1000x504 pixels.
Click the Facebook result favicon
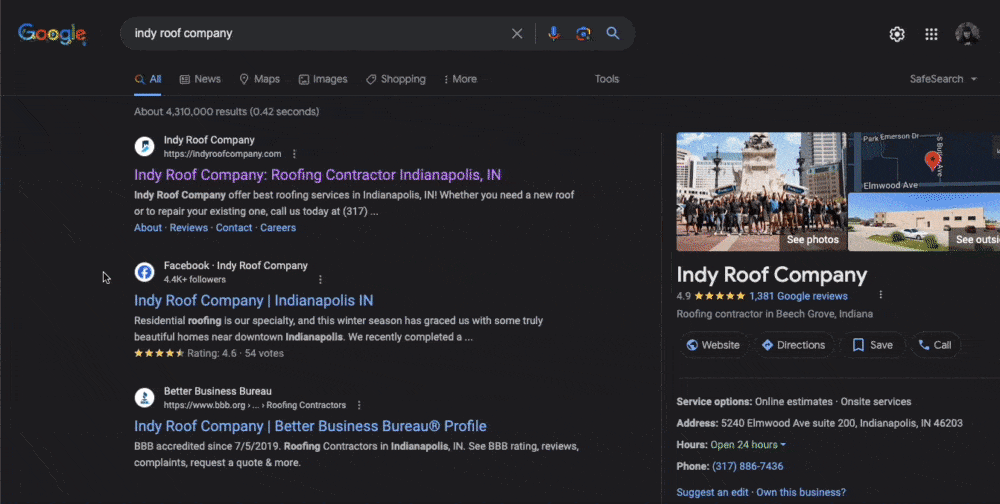(145, 272)
